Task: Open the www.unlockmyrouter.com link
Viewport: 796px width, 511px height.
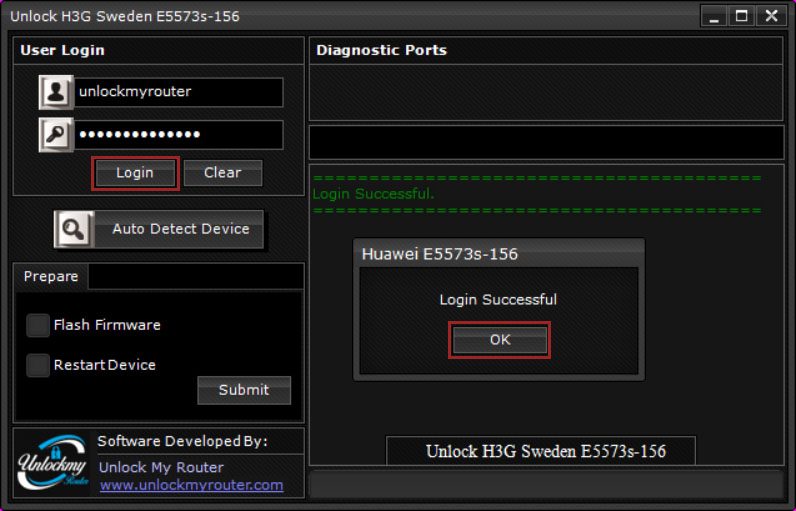Action: tap(191, 485)
